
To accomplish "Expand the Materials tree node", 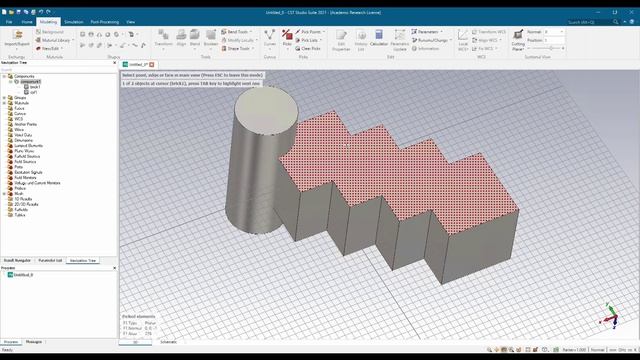I will [4, 103].
